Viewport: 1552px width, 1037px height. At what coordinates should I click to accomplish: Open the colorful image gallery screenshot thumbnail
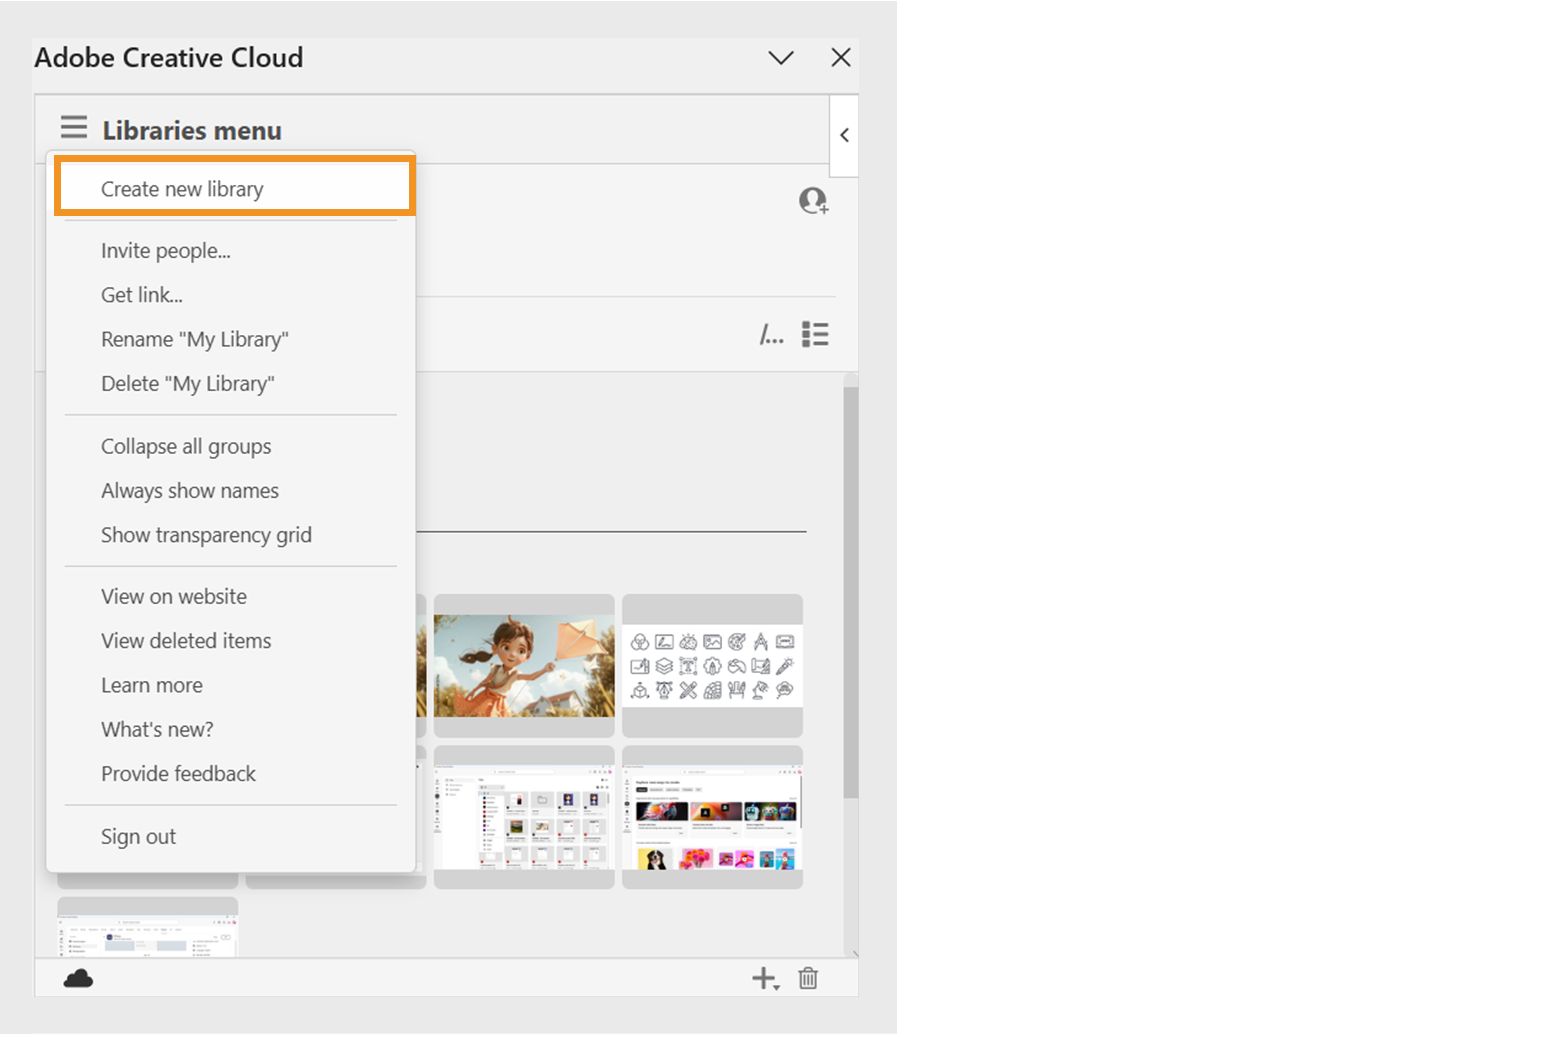(x=712, y=817)
